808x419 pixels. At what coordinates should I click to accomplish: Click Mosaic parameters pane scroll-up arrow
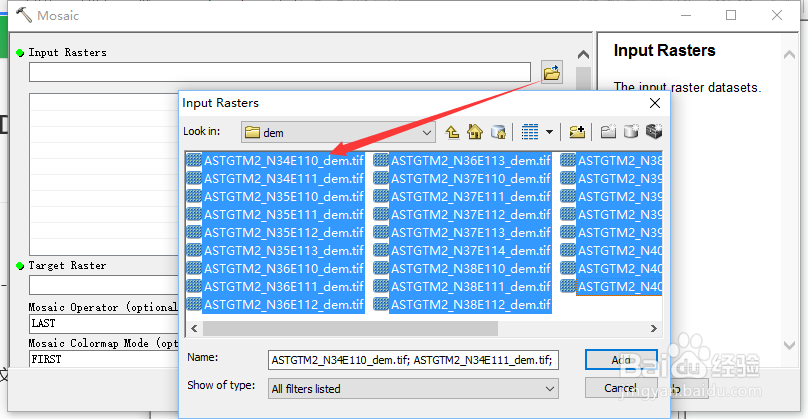583,54
